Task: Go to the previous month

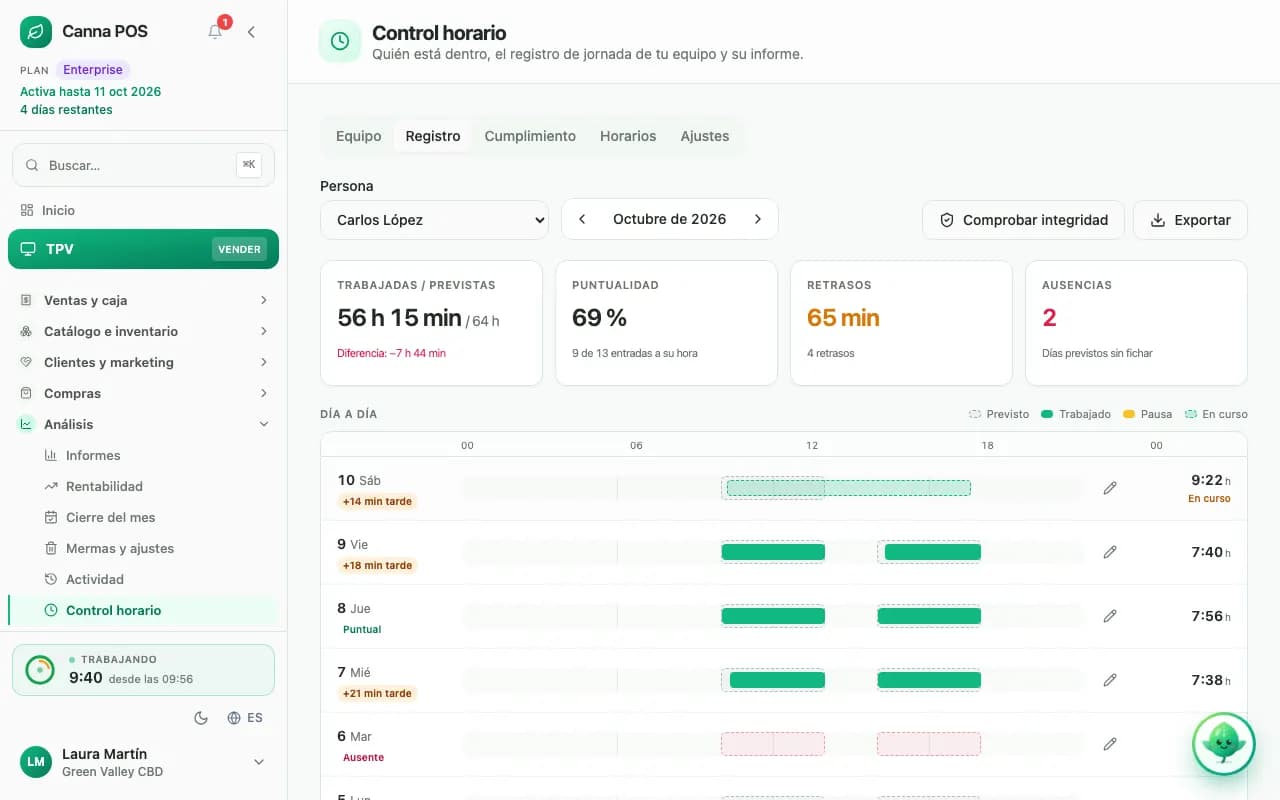Action: [582, 219]
